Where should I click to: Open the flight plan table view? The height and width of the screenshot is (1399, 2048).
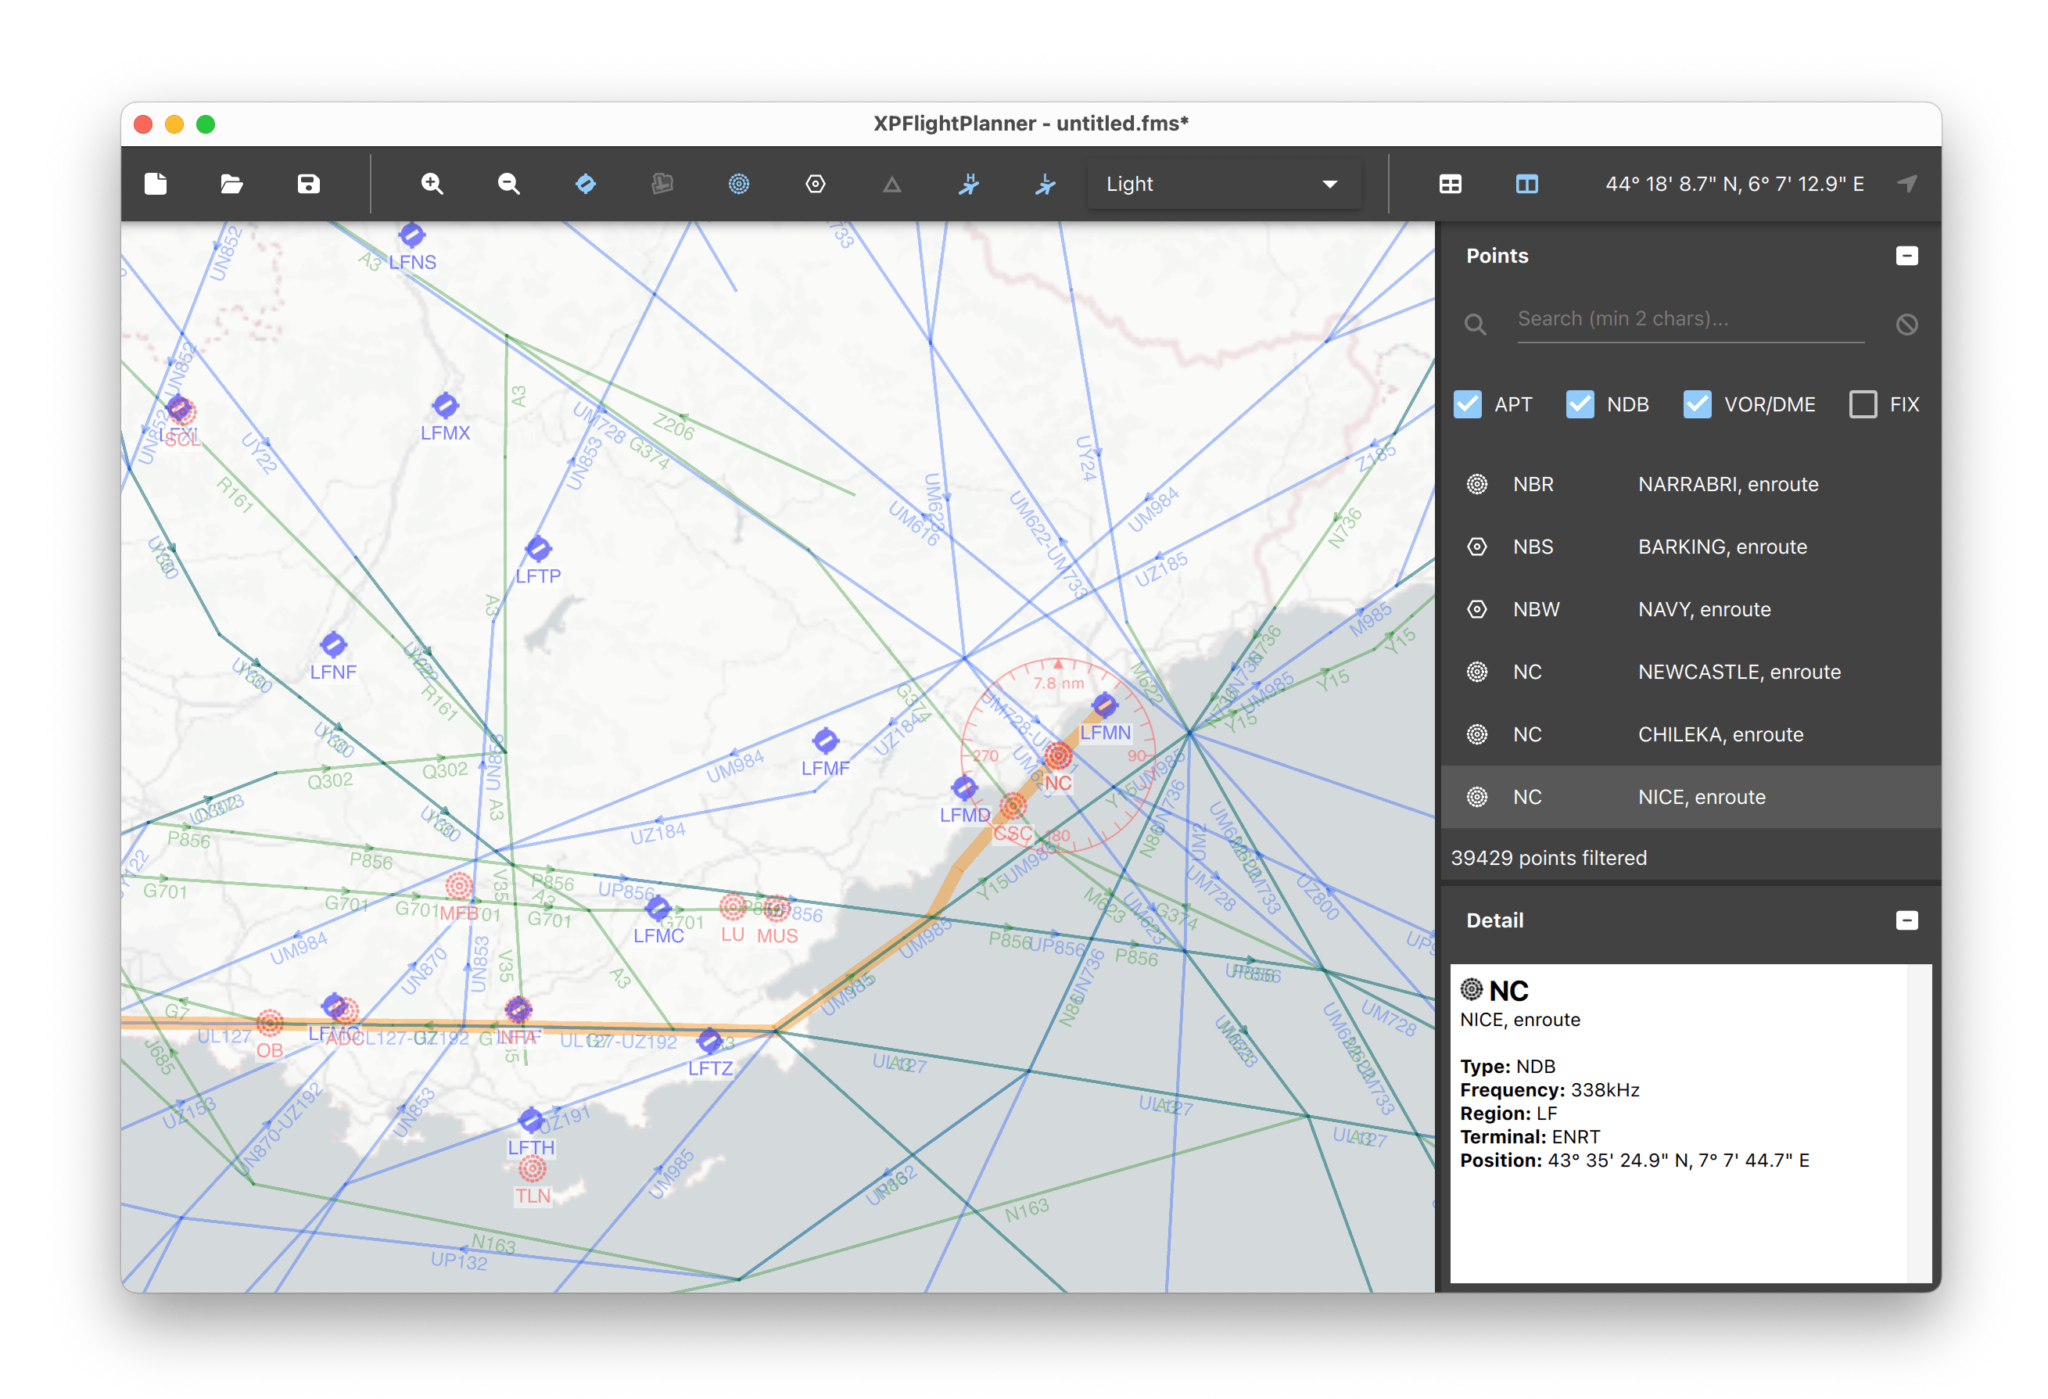(1450, 183)
